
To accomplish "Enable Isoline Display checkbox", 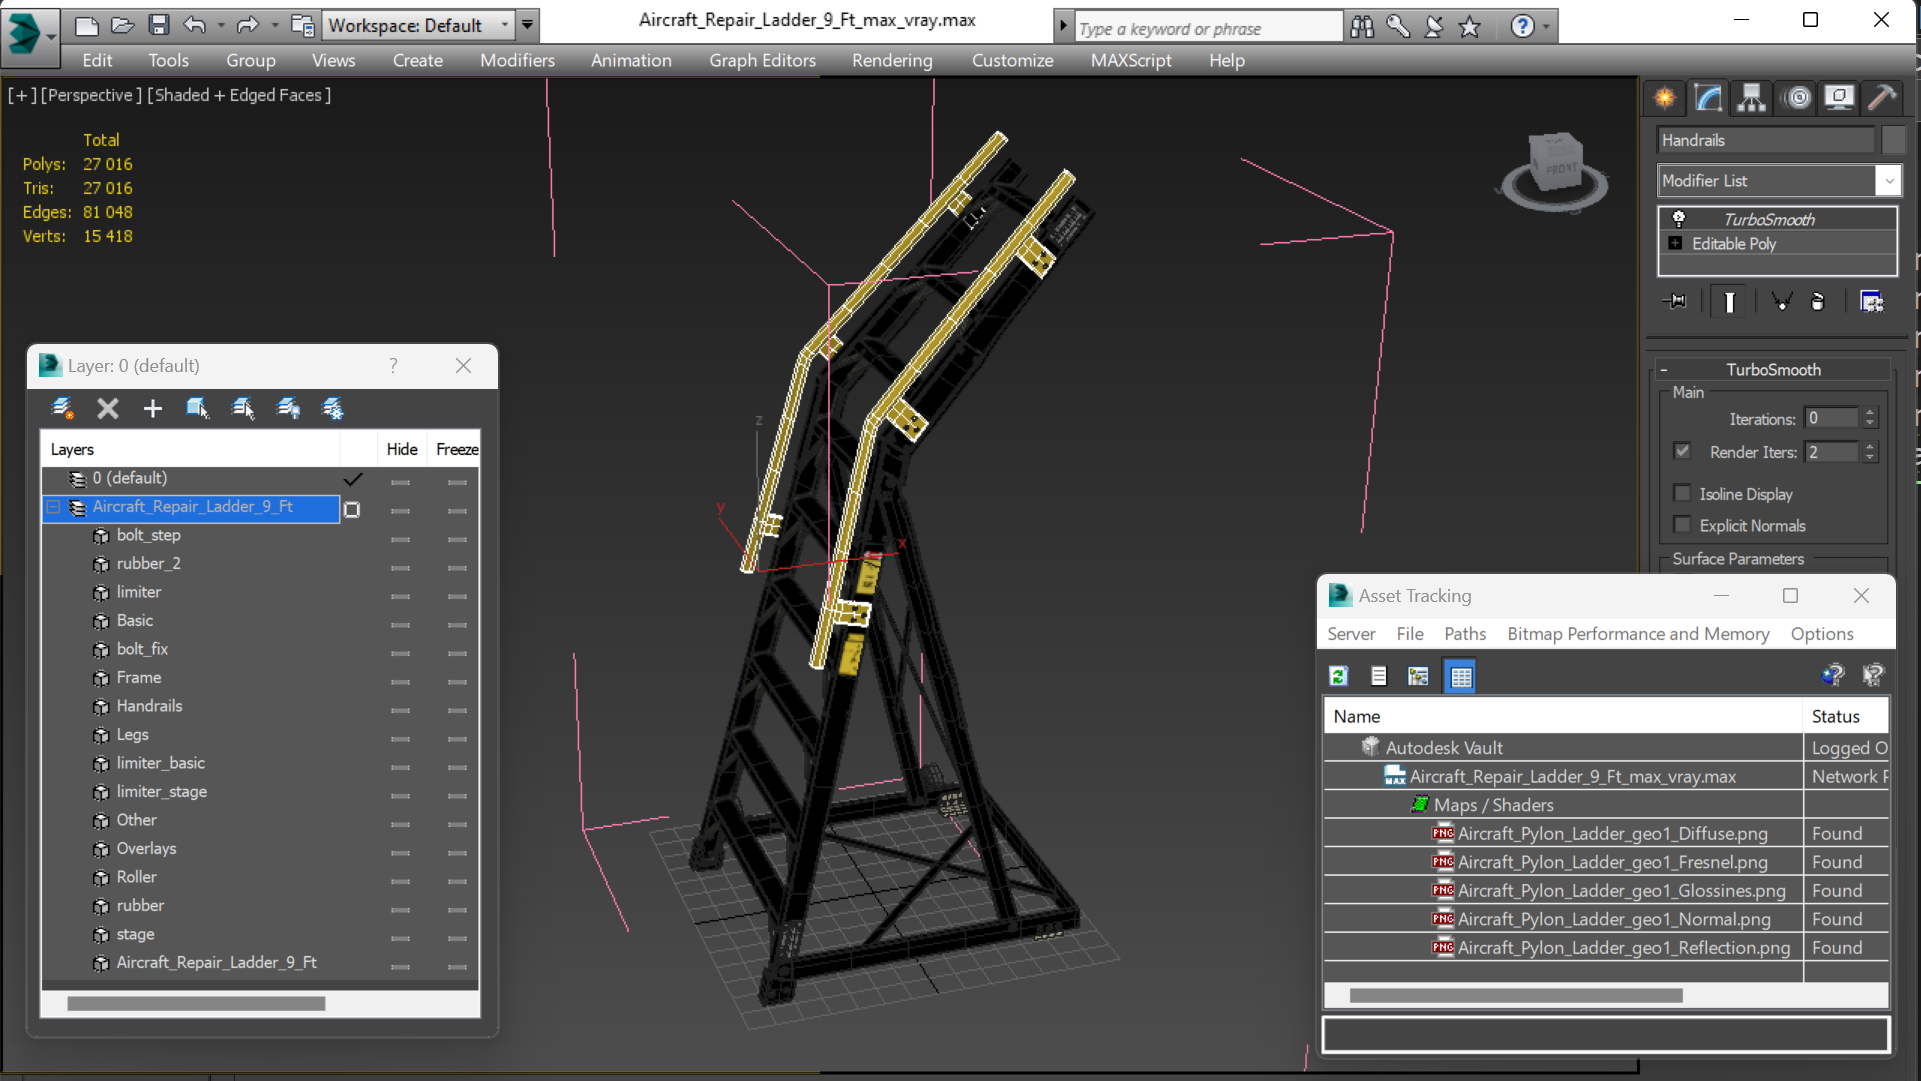I will [x=1682, y=493].
